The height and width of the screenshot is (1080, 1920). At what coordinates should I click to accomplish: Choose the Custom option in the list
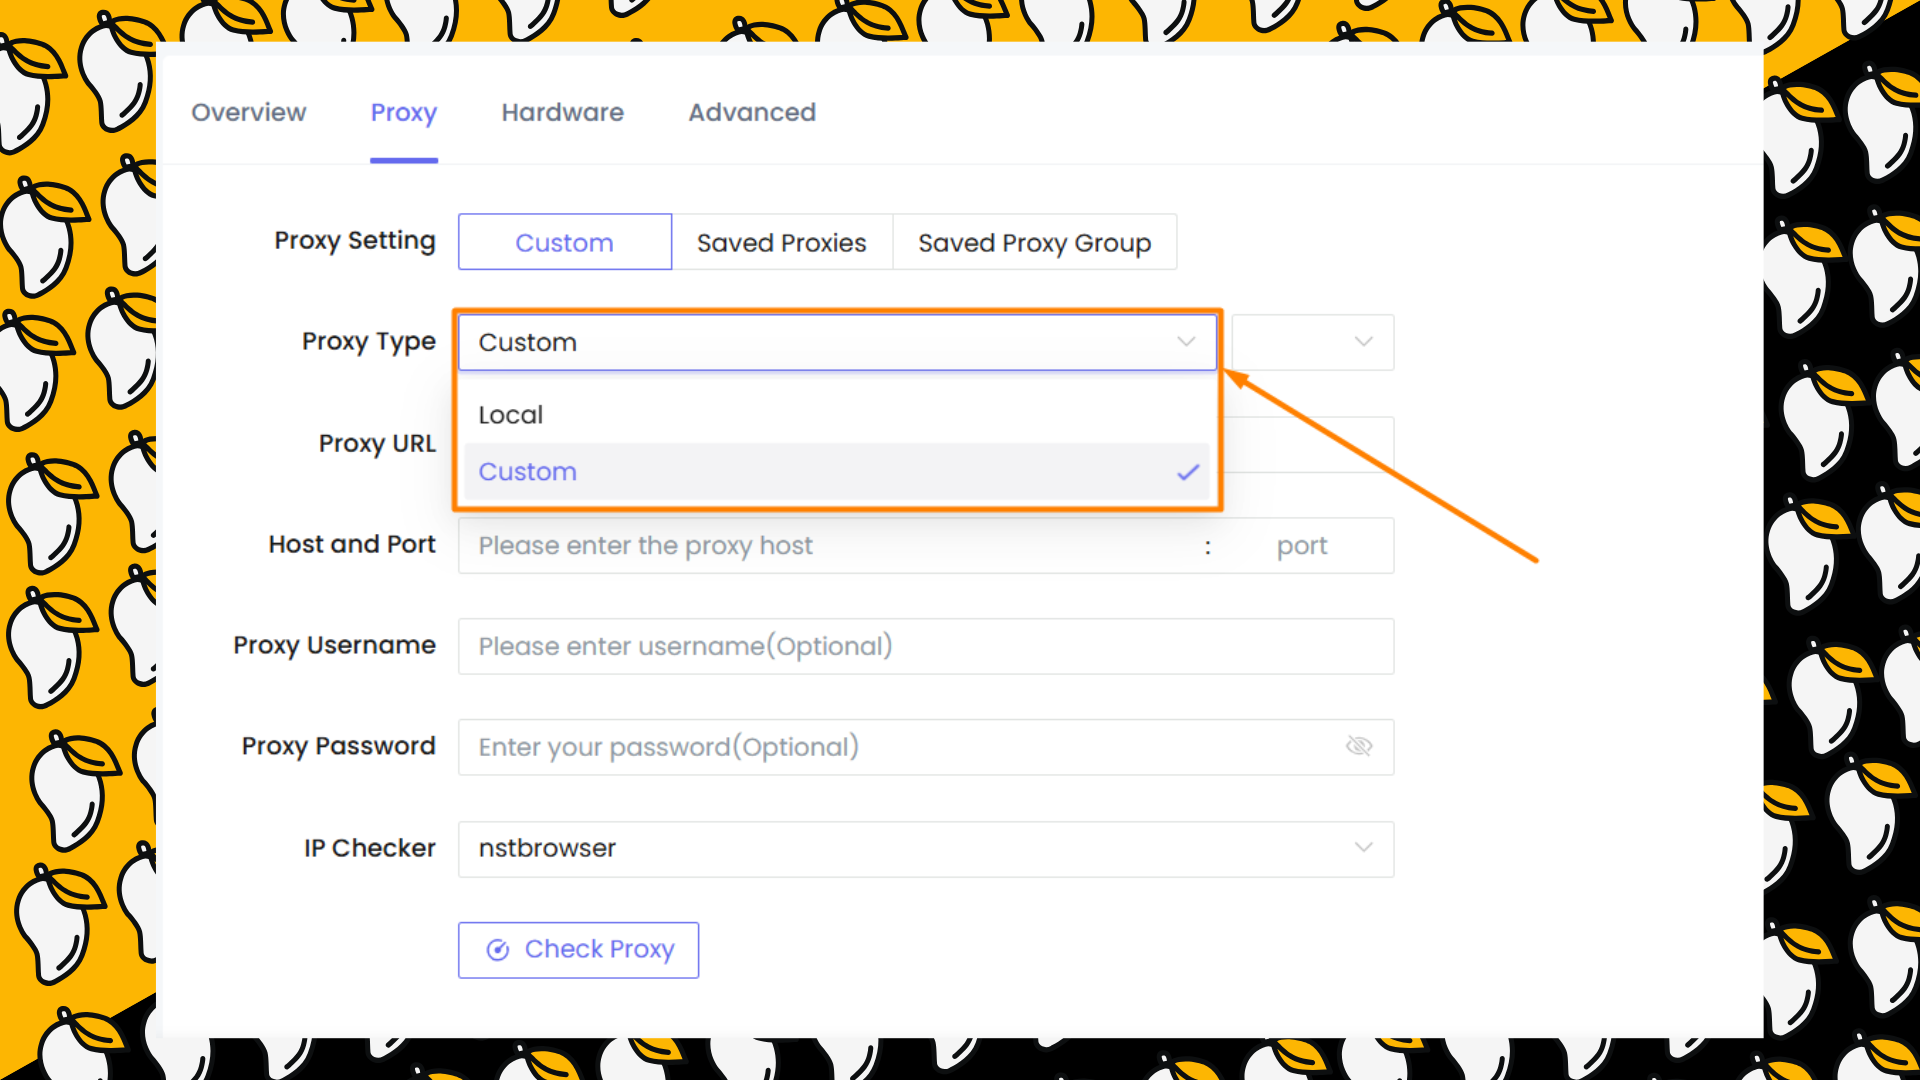click(x=837, y=472)
